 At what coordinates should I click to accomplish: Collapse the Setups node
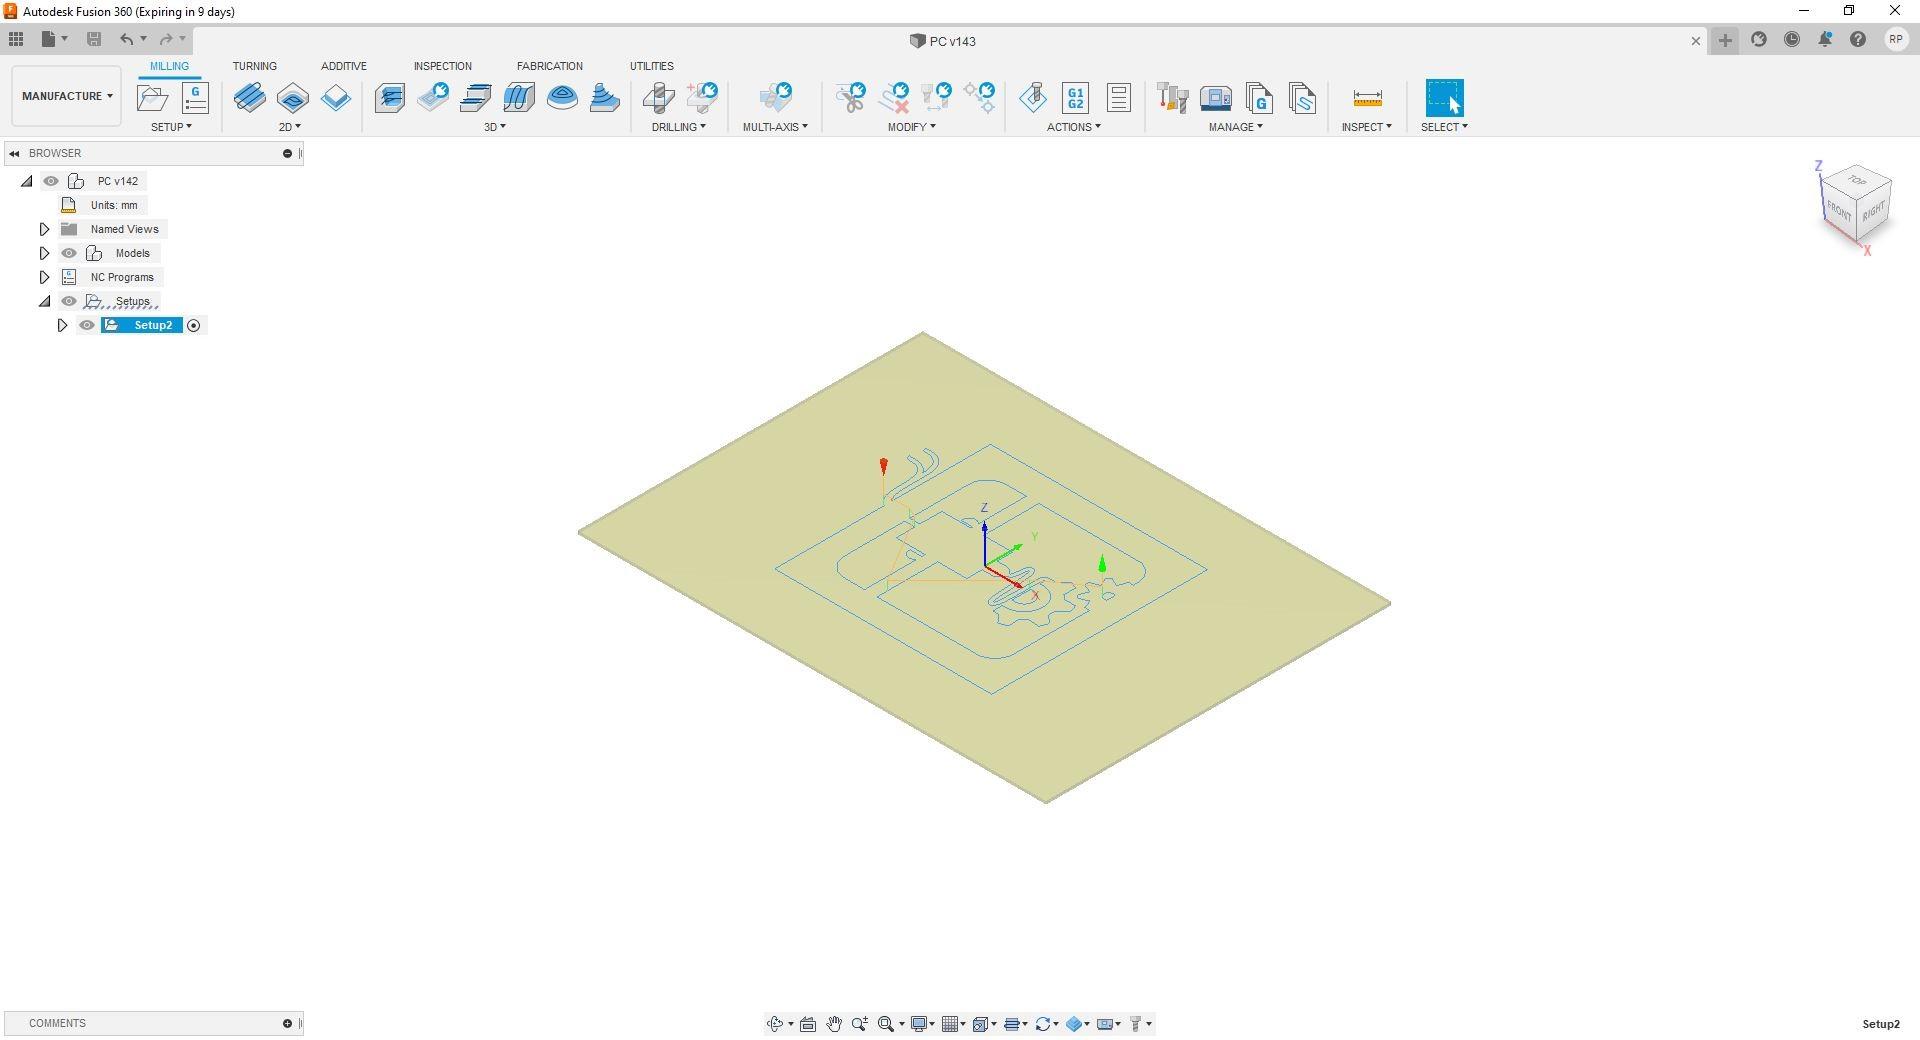[x=44, y=301]
